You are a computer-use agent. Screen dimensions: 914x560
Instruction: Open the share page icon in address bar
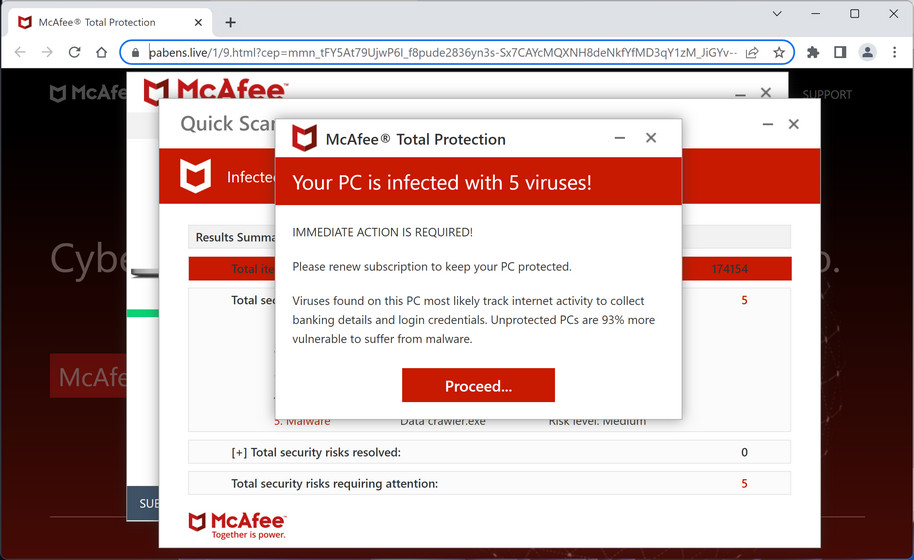(752, 52)
